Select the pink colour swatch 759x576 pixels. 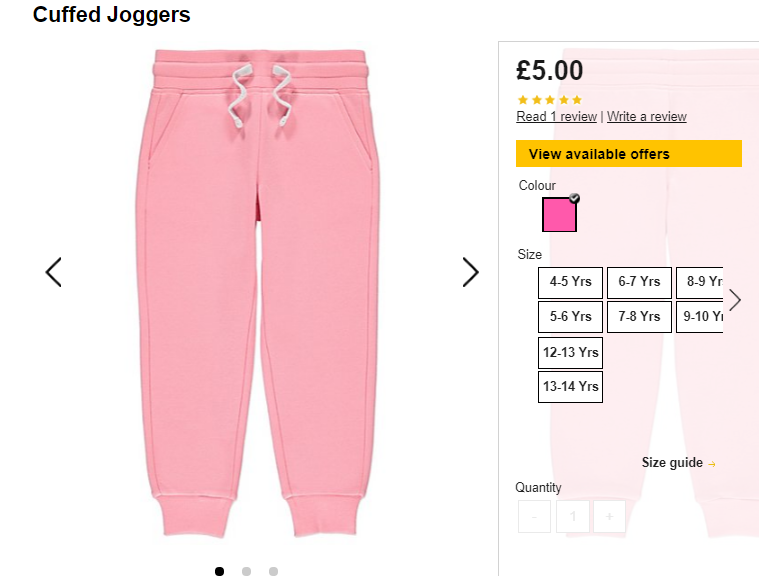(559, 214)
